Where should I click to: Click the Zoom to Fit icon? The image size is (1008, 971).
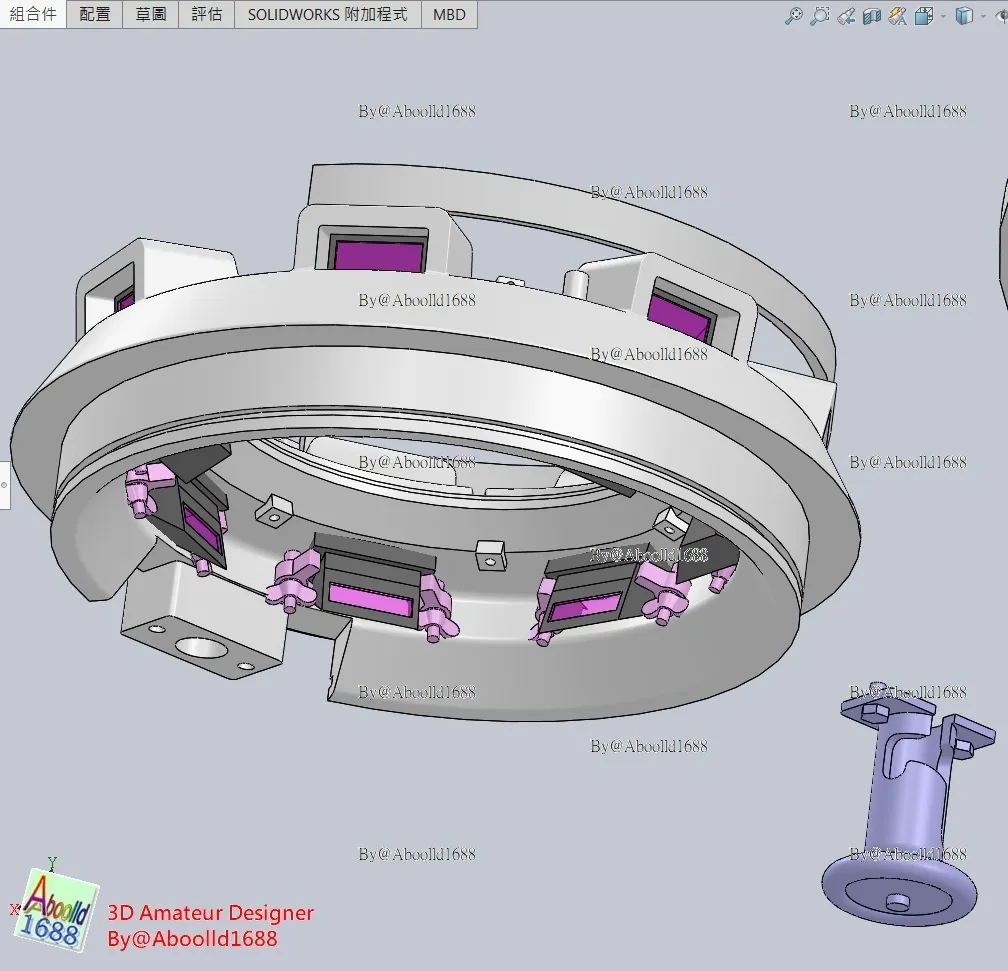(794, 15)
